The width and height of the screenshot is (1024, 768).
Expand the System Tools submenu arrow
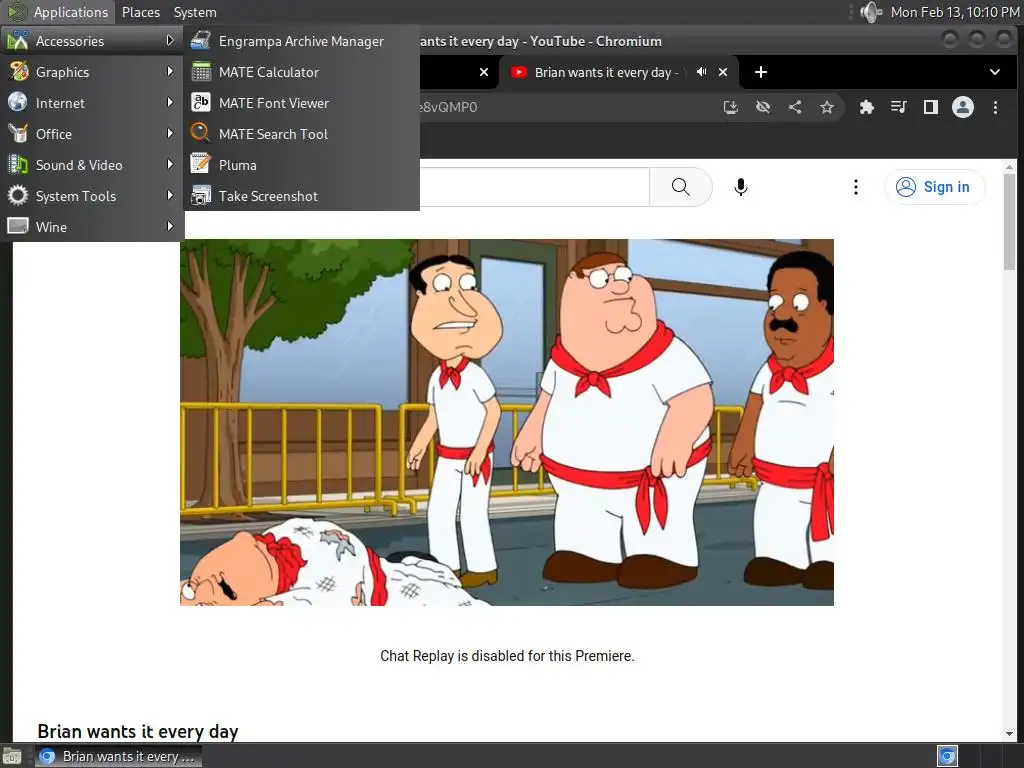tap(170, 195)
